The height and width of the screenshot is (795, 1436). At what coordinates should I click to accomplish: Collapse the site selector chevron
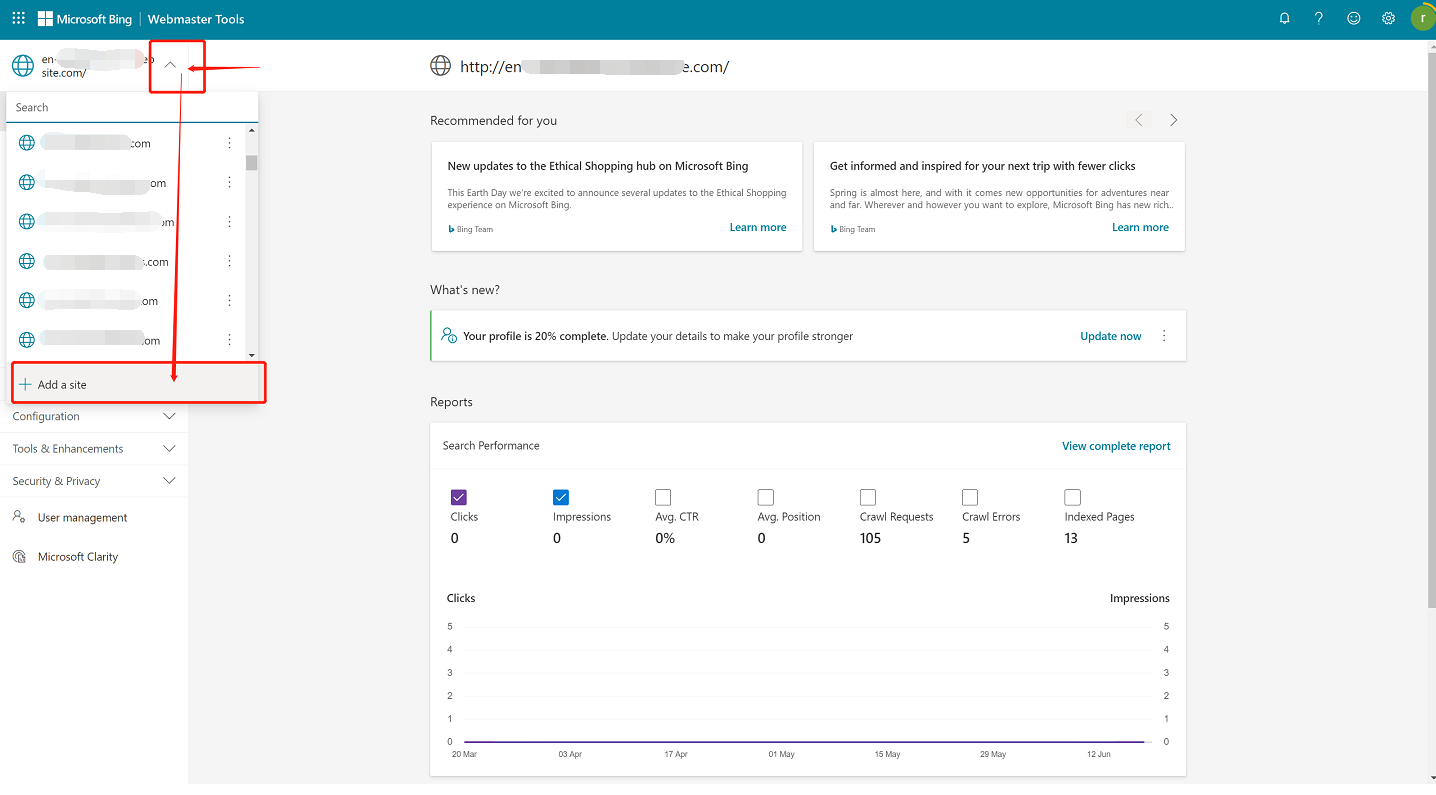pyautogui.click(x=170, y=66)
